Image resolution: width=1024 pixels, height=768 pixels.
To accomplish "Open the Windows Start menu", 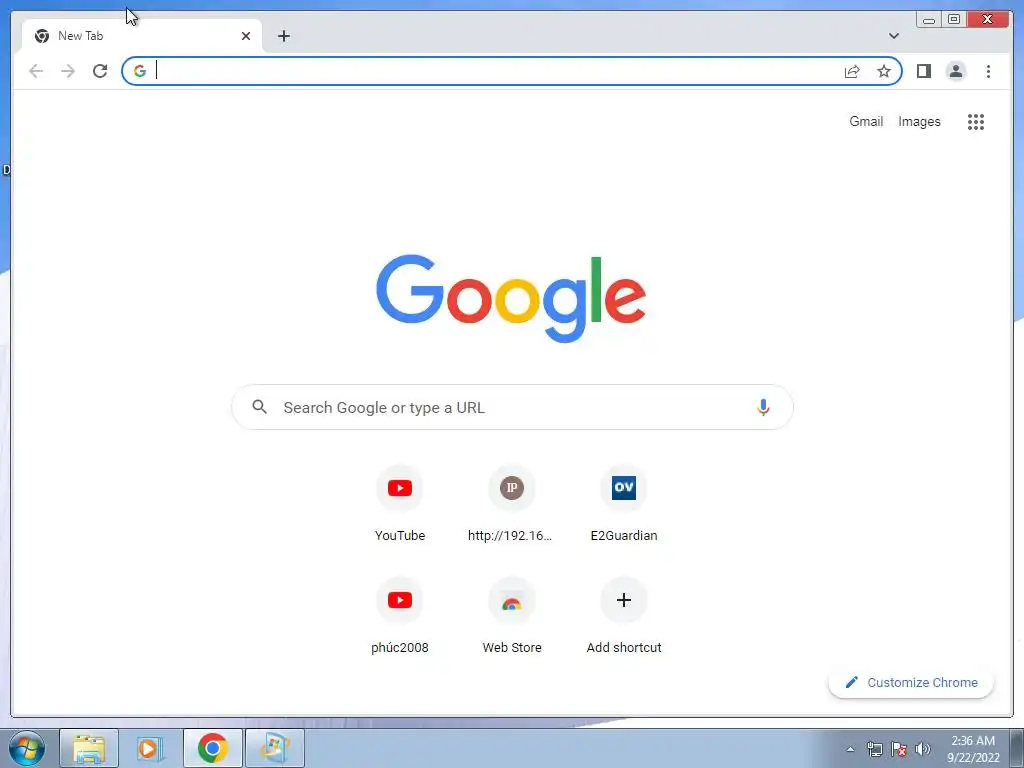I will [27, 748].
